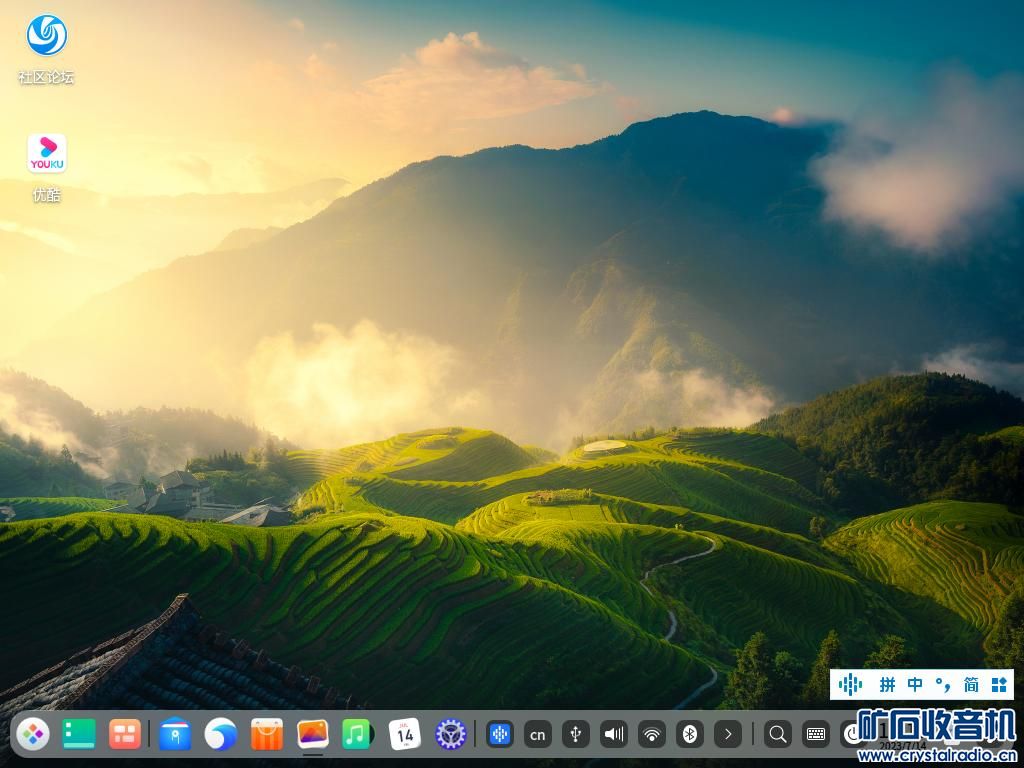Open the volume control in tray
This screenshot has width=1024, height=768.
(x=614, y=735)
